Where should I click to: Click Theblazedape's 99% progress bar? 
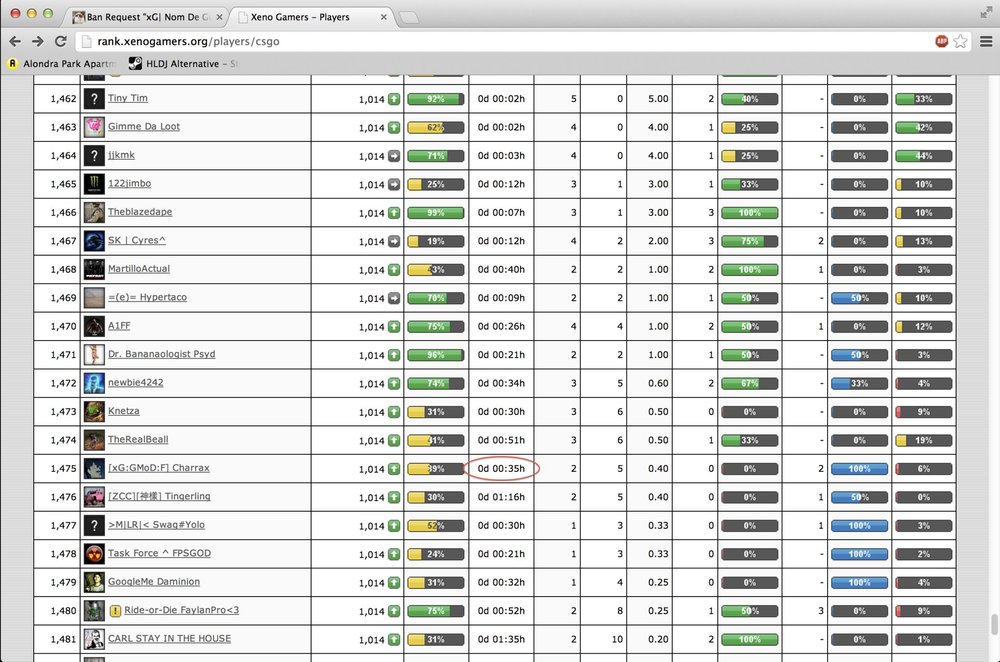(436, 213)
